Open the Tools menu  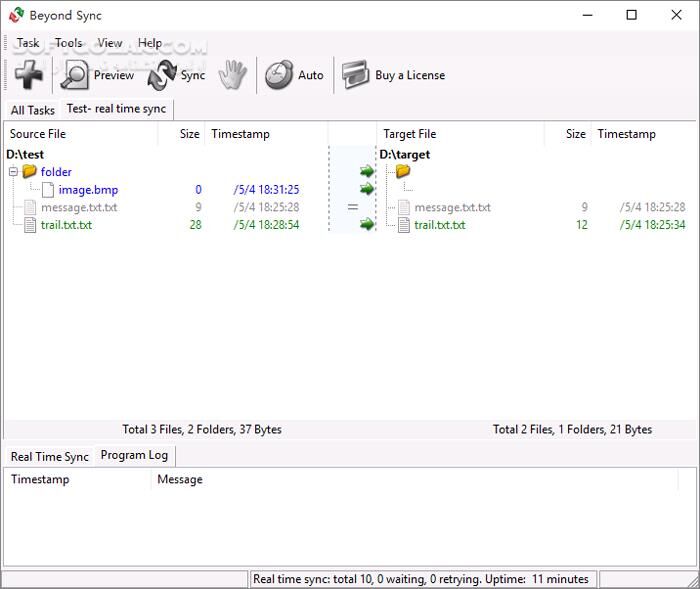[68, 43]
